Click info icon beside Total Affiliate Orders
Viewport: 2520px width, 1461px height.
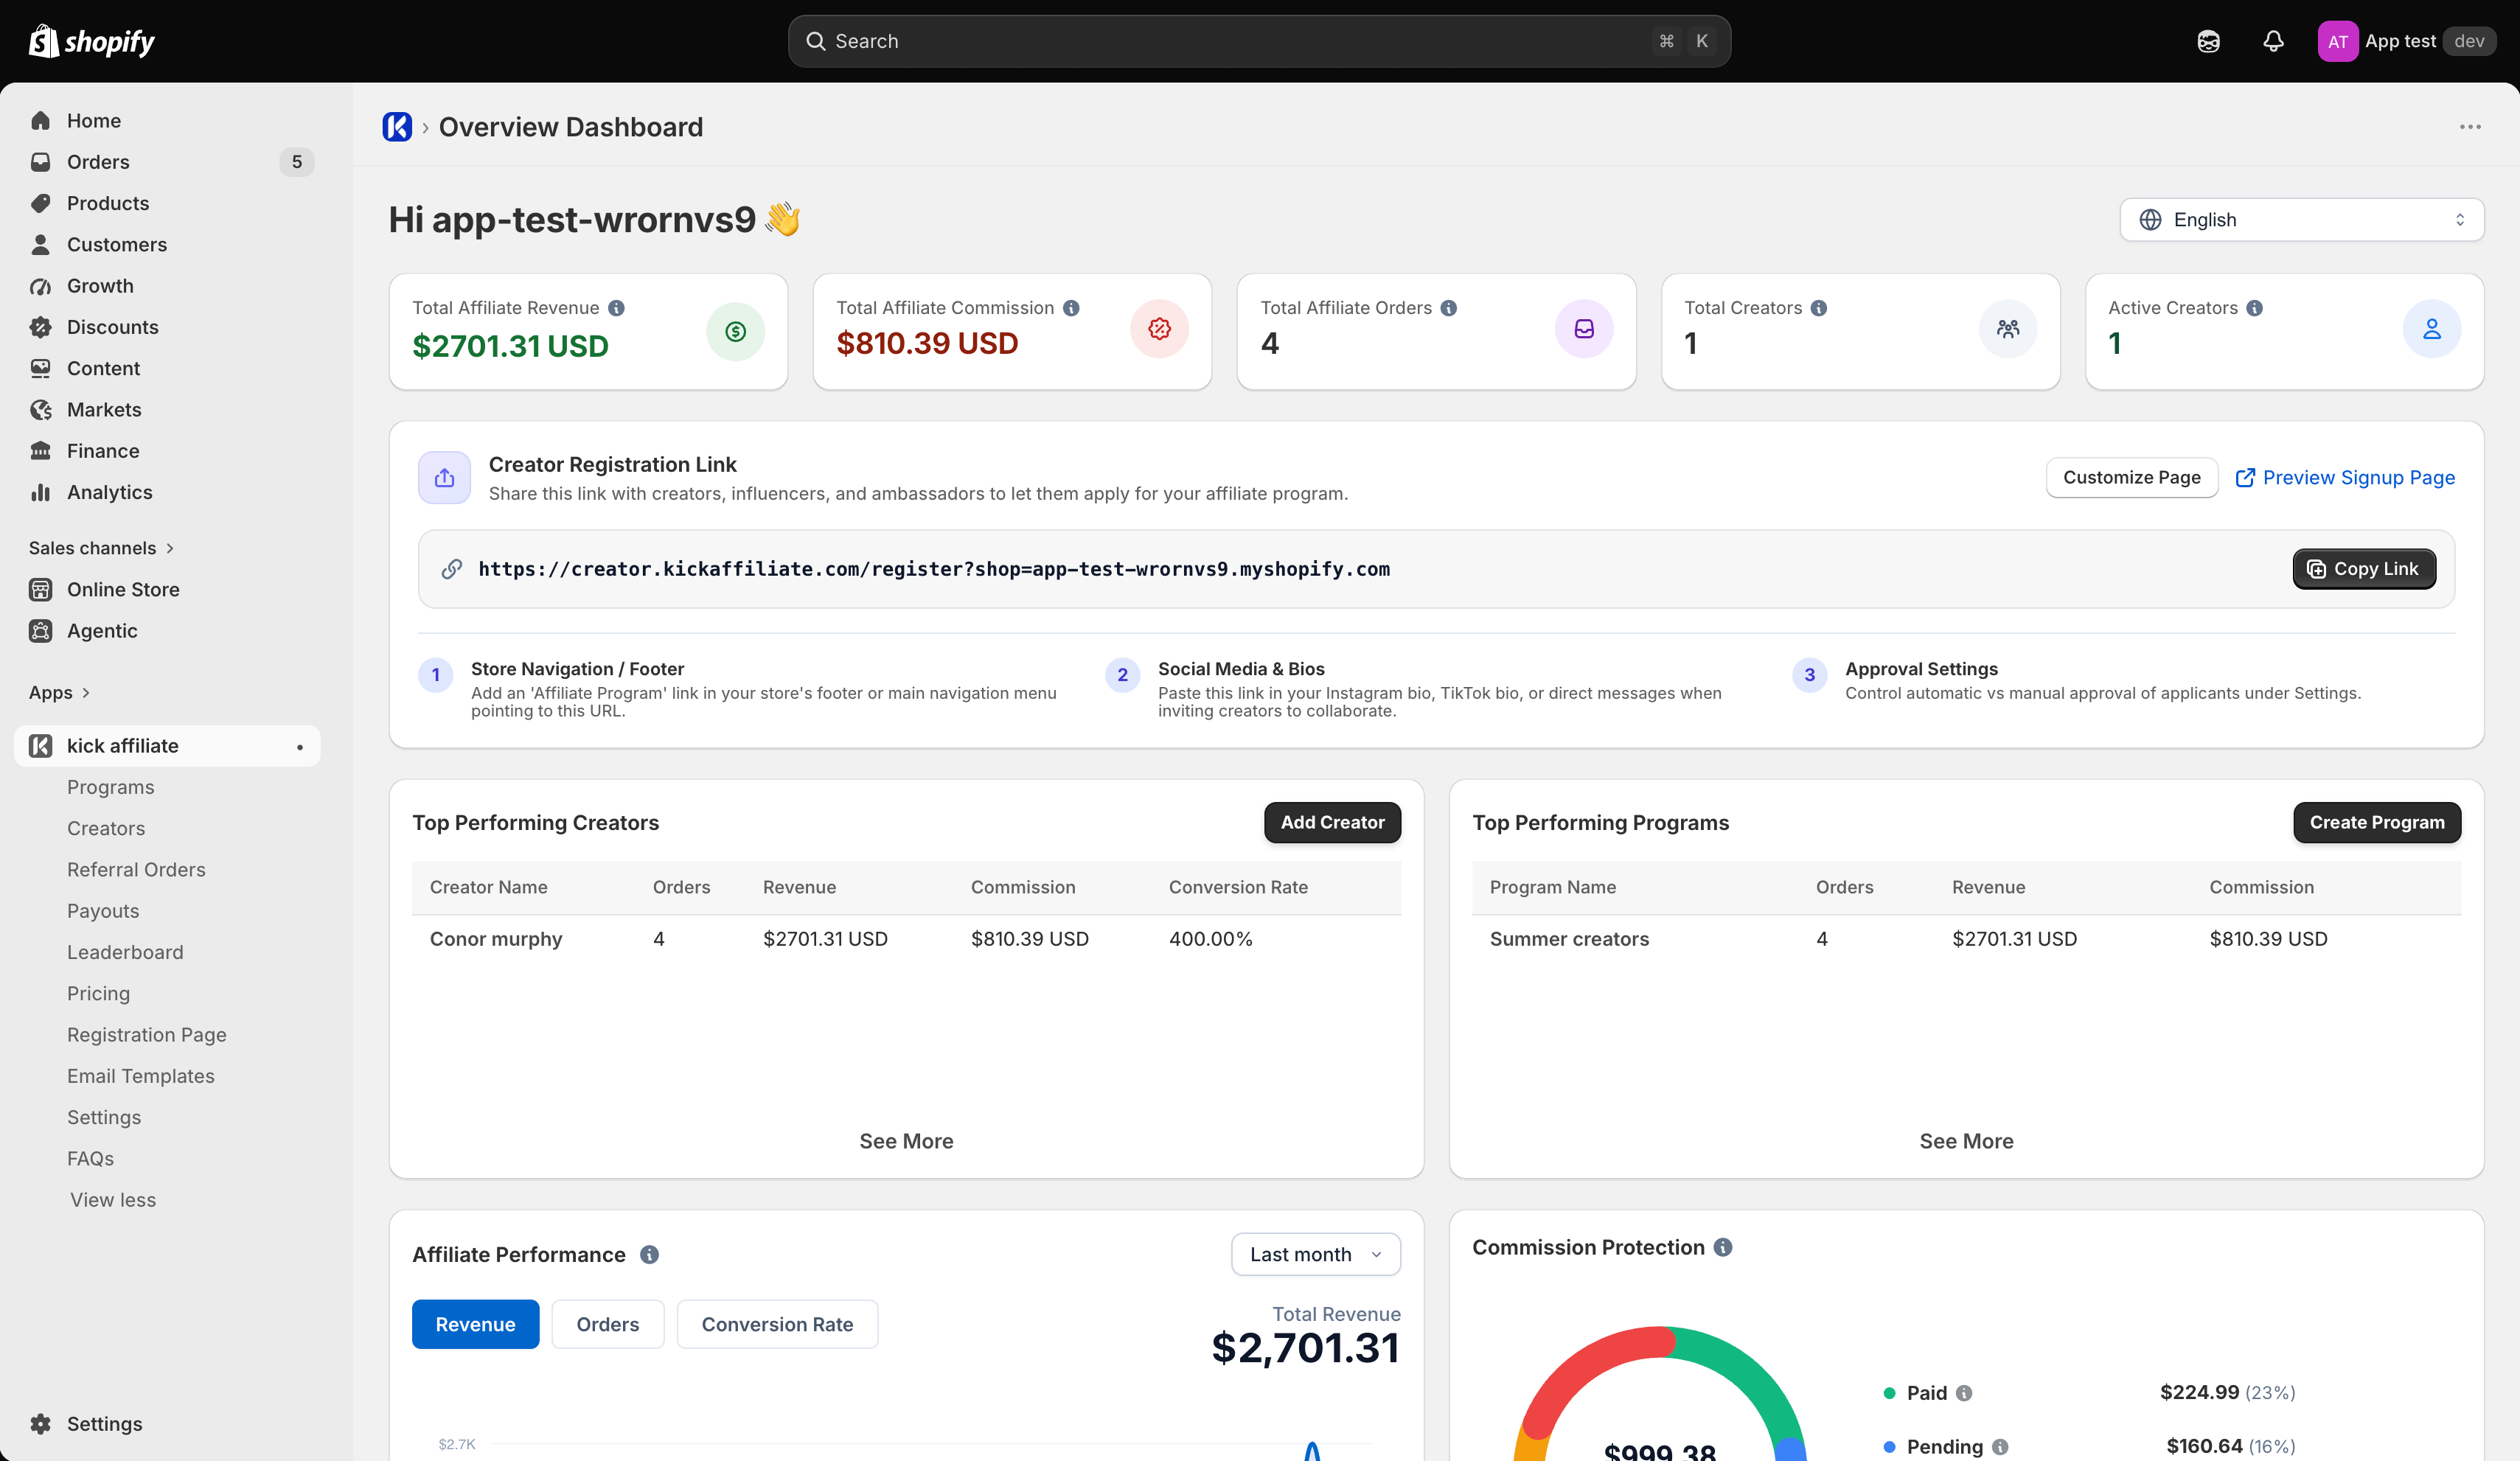1448,308
